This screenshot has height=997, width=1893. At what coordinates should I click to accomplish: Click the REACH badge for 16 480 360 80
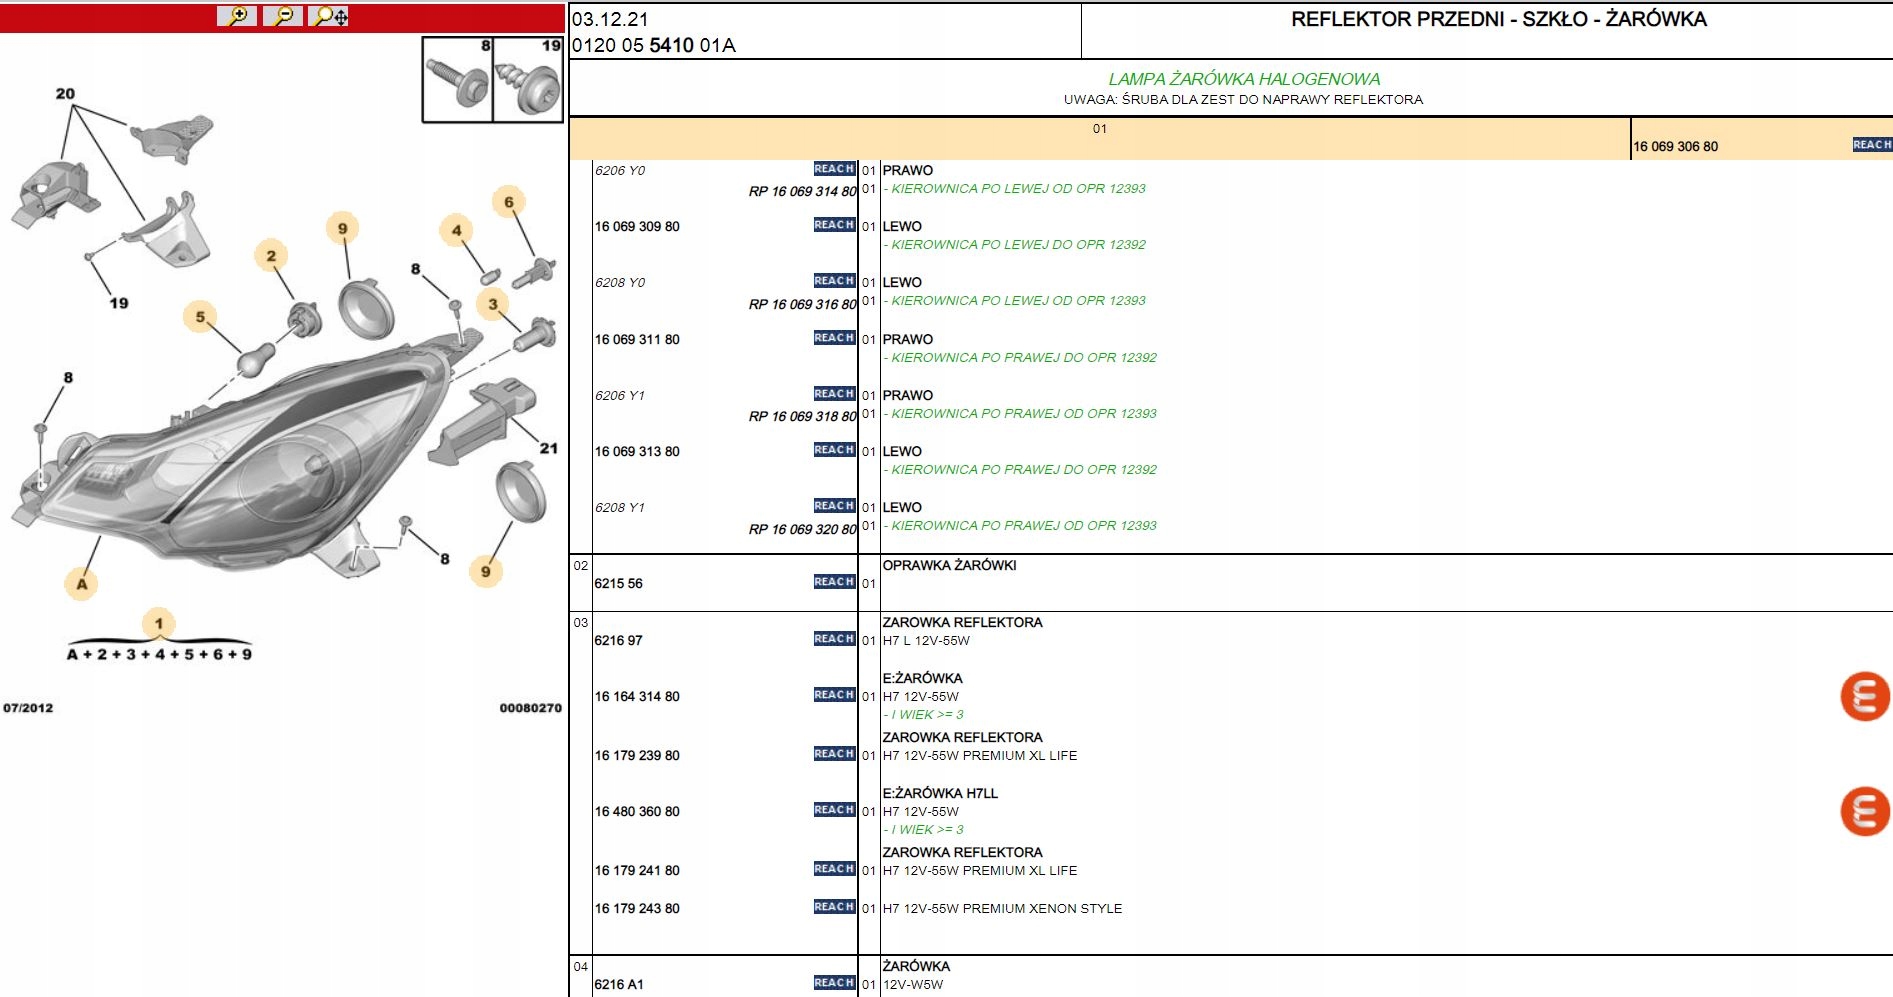pos(834,810)
